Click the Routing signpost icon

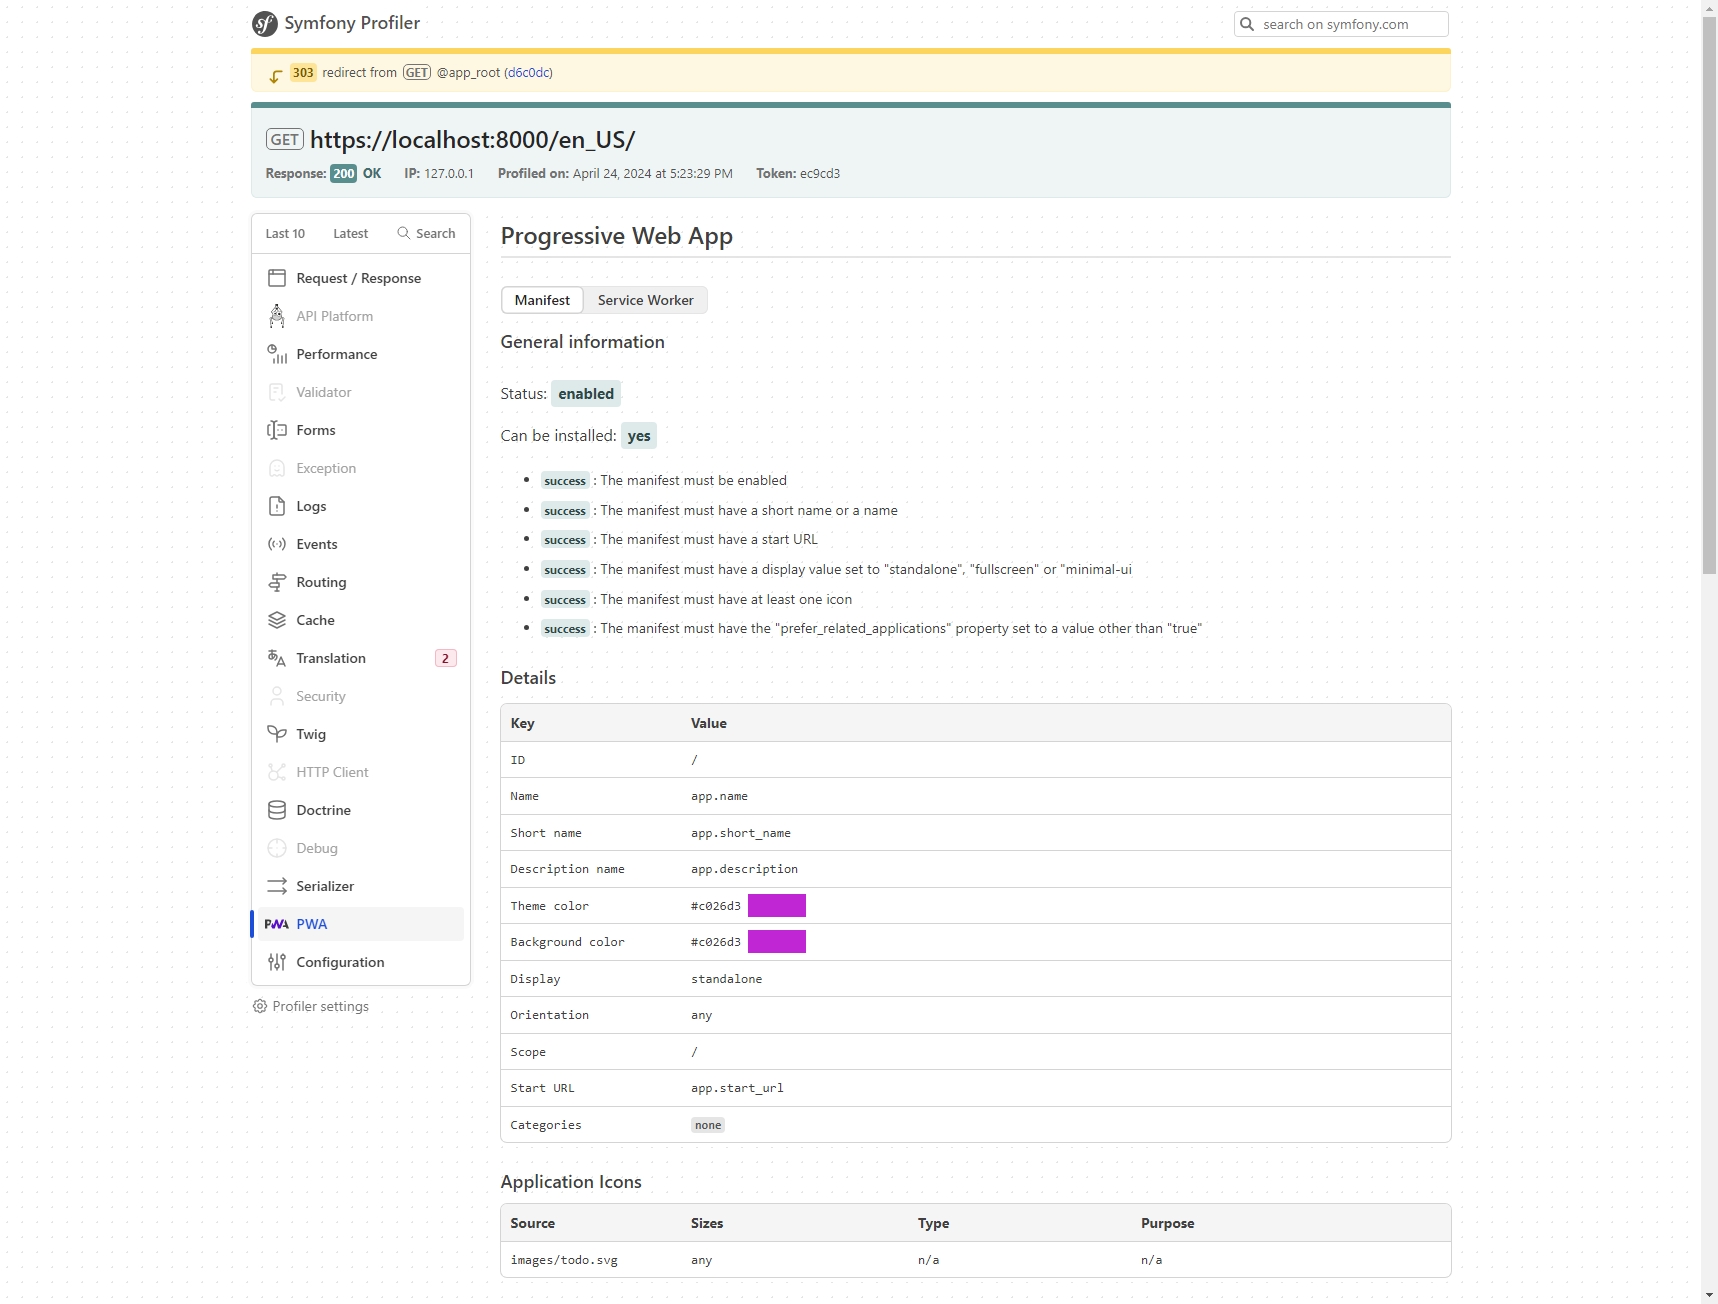(277, 582)
